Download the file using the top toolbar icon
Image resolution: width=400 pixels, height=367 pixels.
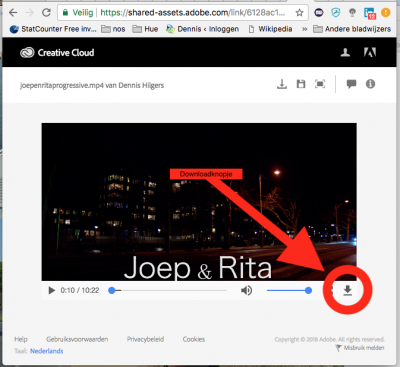(282, 84)
